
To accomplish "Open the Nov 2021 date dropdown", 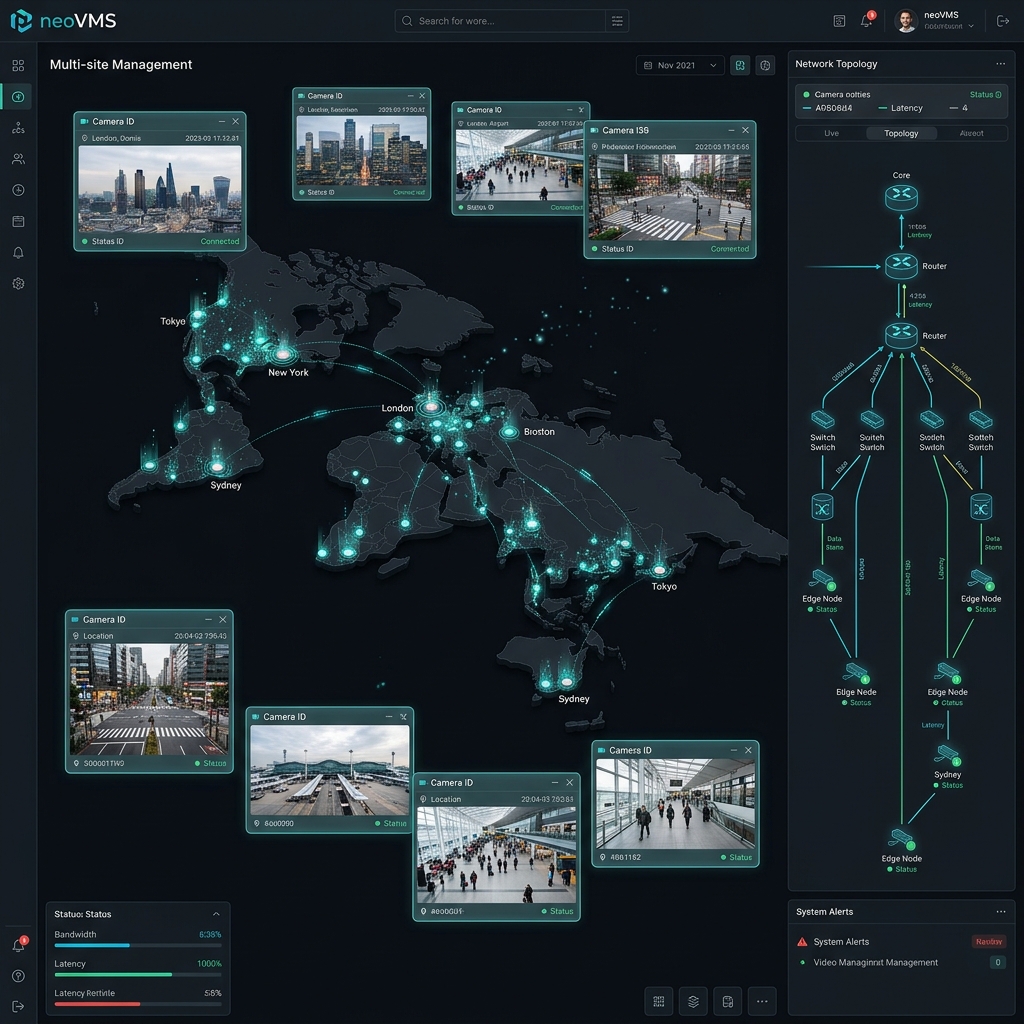I will coord(680,65).
